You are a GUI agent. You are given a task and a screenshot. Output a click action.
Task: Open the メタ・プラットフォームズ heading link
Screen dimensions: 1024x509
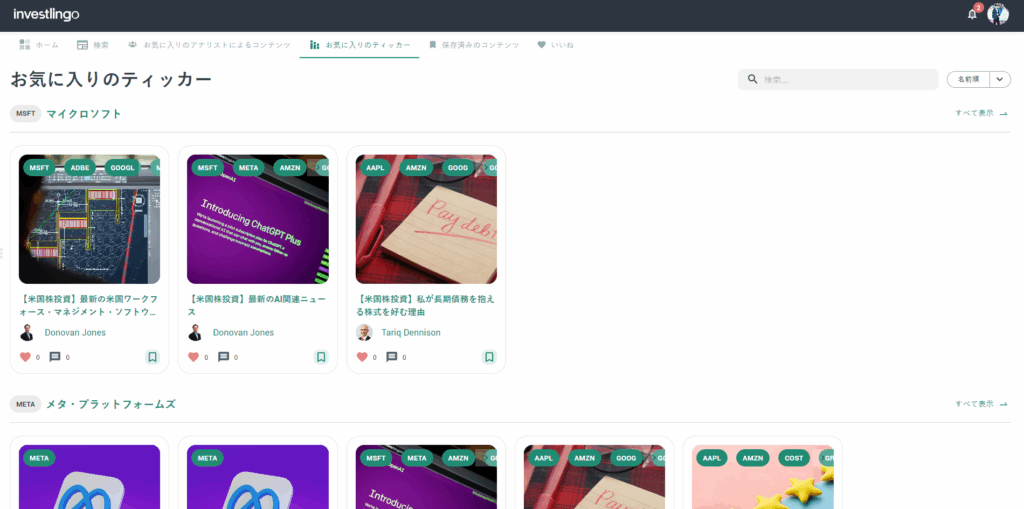111,404
